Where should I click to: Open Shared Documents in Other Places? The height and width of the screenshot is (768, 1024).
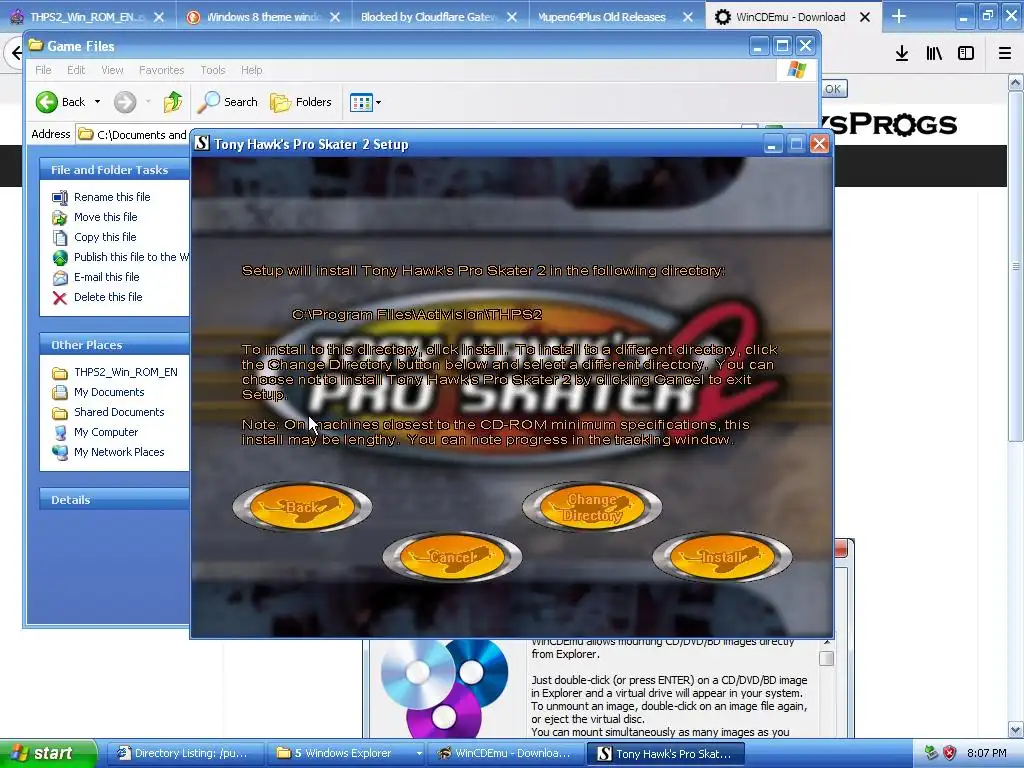click(x=119, y=412)
